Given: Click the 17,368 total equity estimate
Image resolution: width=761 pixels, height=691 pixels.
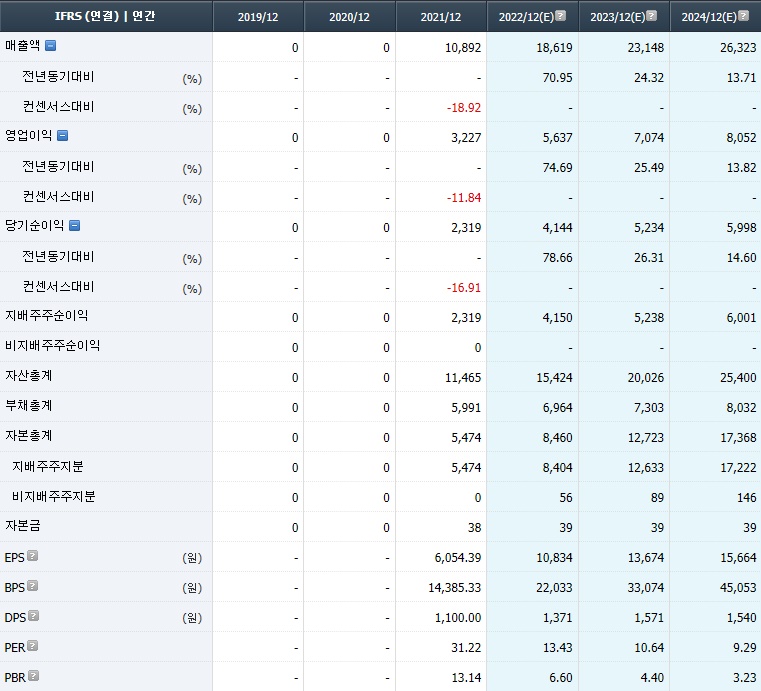Looking at the screenshot, I should pyautogui.click(x=738, y=438).
